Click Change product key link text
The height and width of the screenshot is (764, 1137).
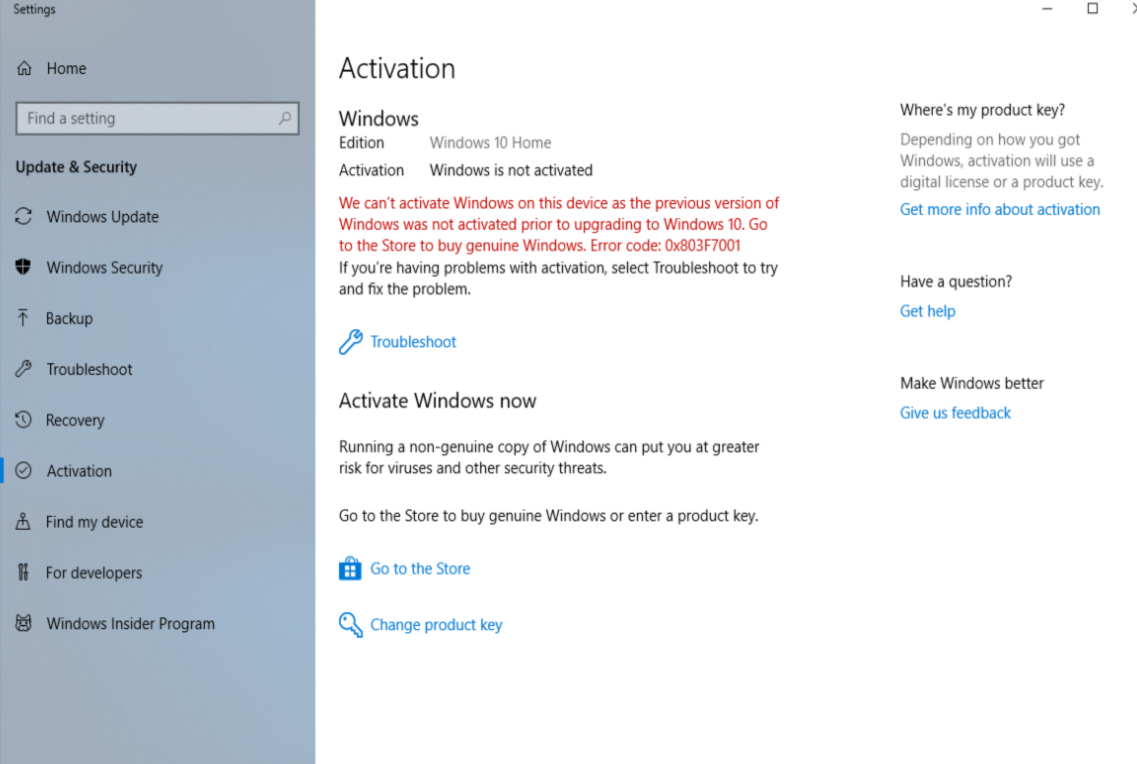(x=436, y=625)
